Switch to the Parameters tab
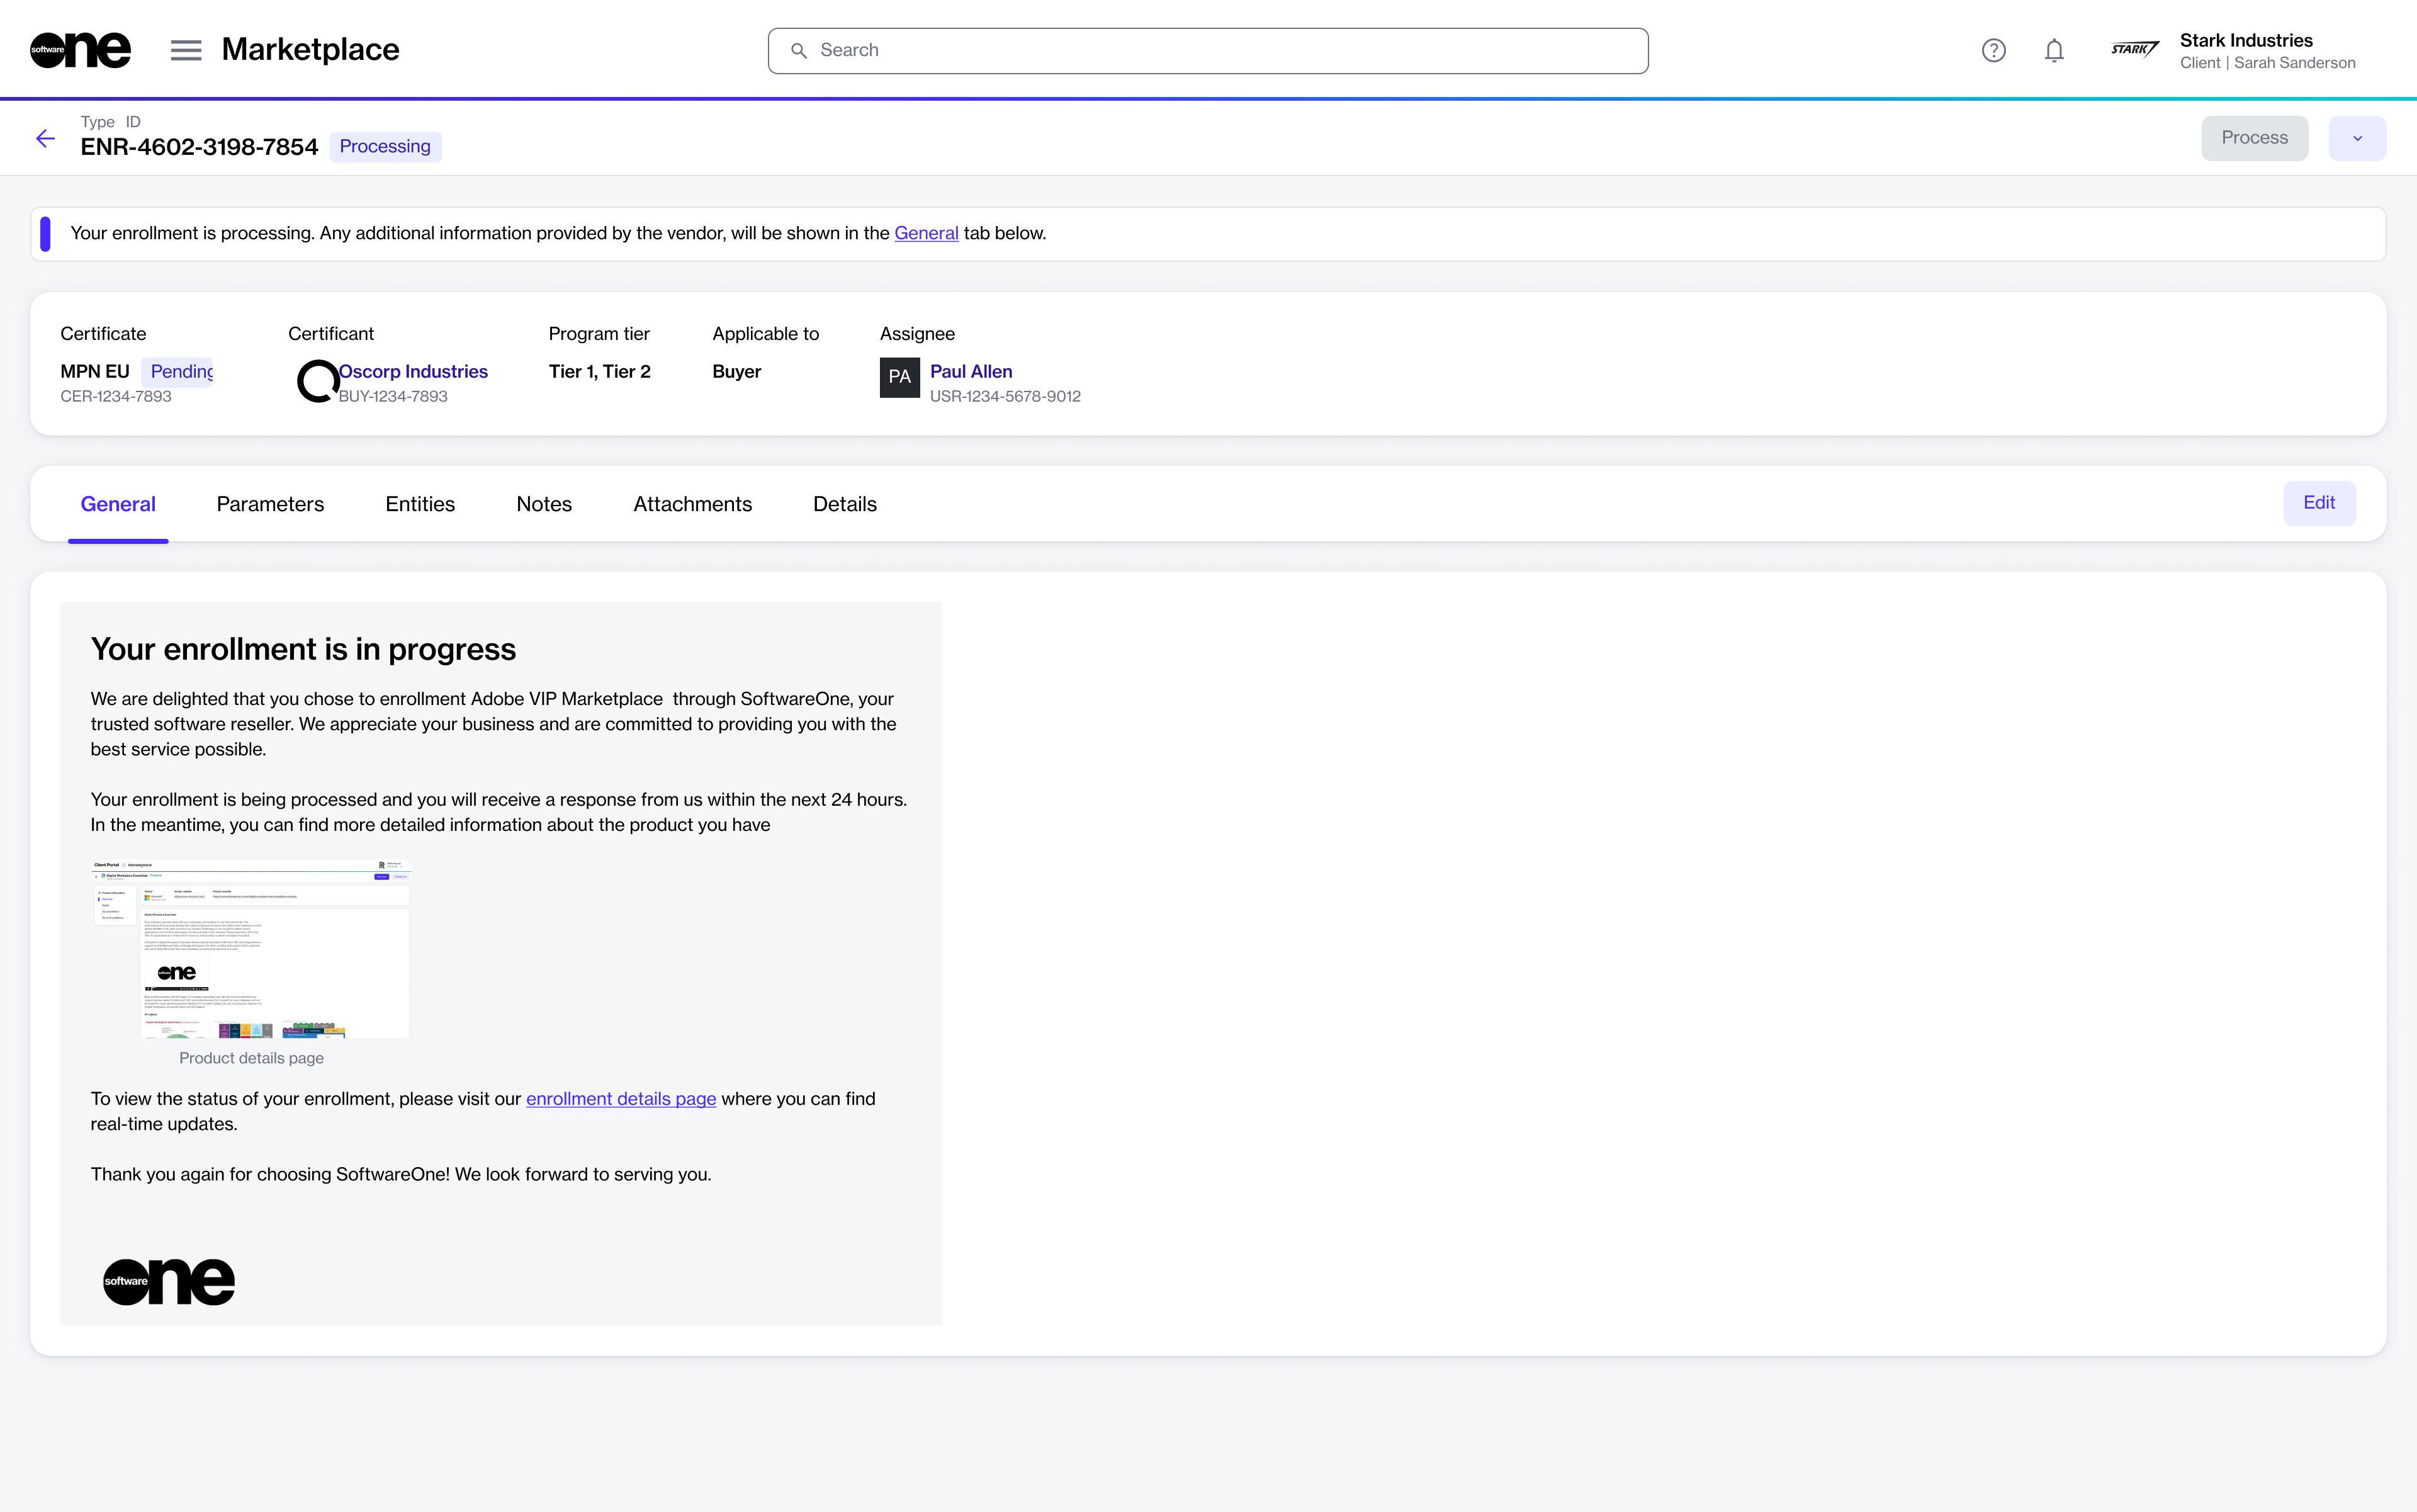 tap(270, 504)
